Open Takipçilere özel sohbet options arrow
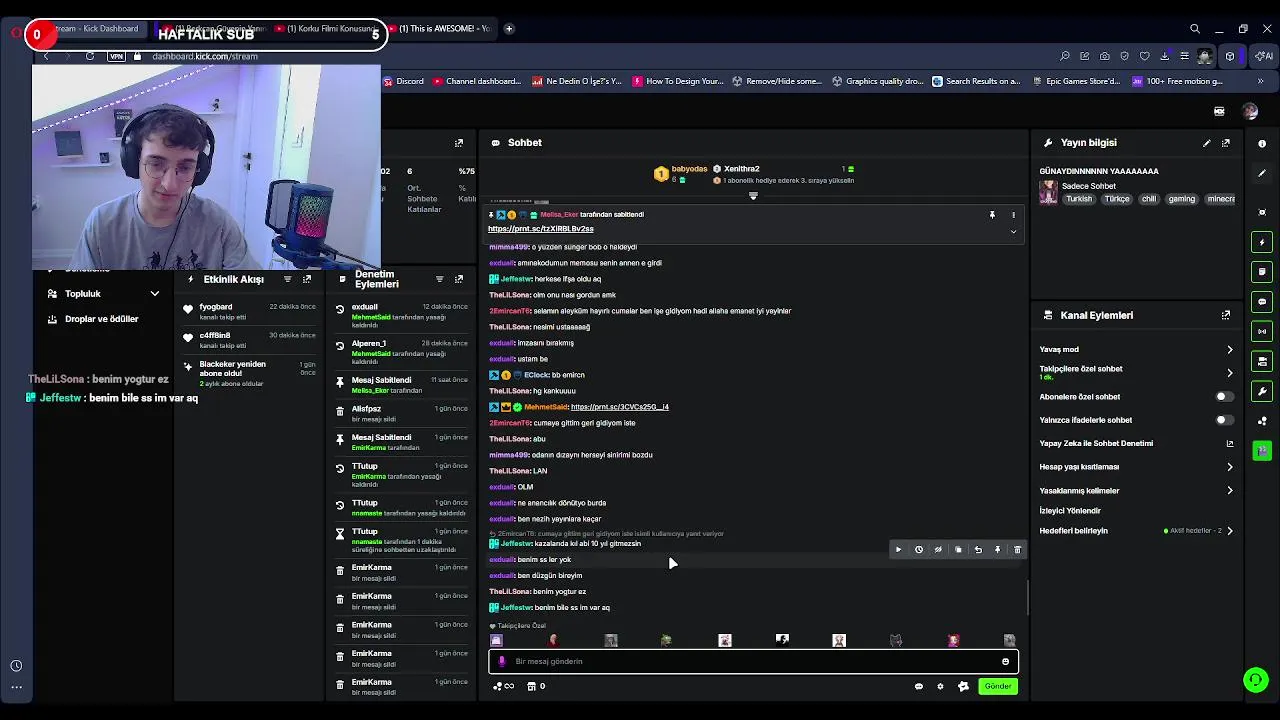 pyautogui.click(x=1229, y=373)
